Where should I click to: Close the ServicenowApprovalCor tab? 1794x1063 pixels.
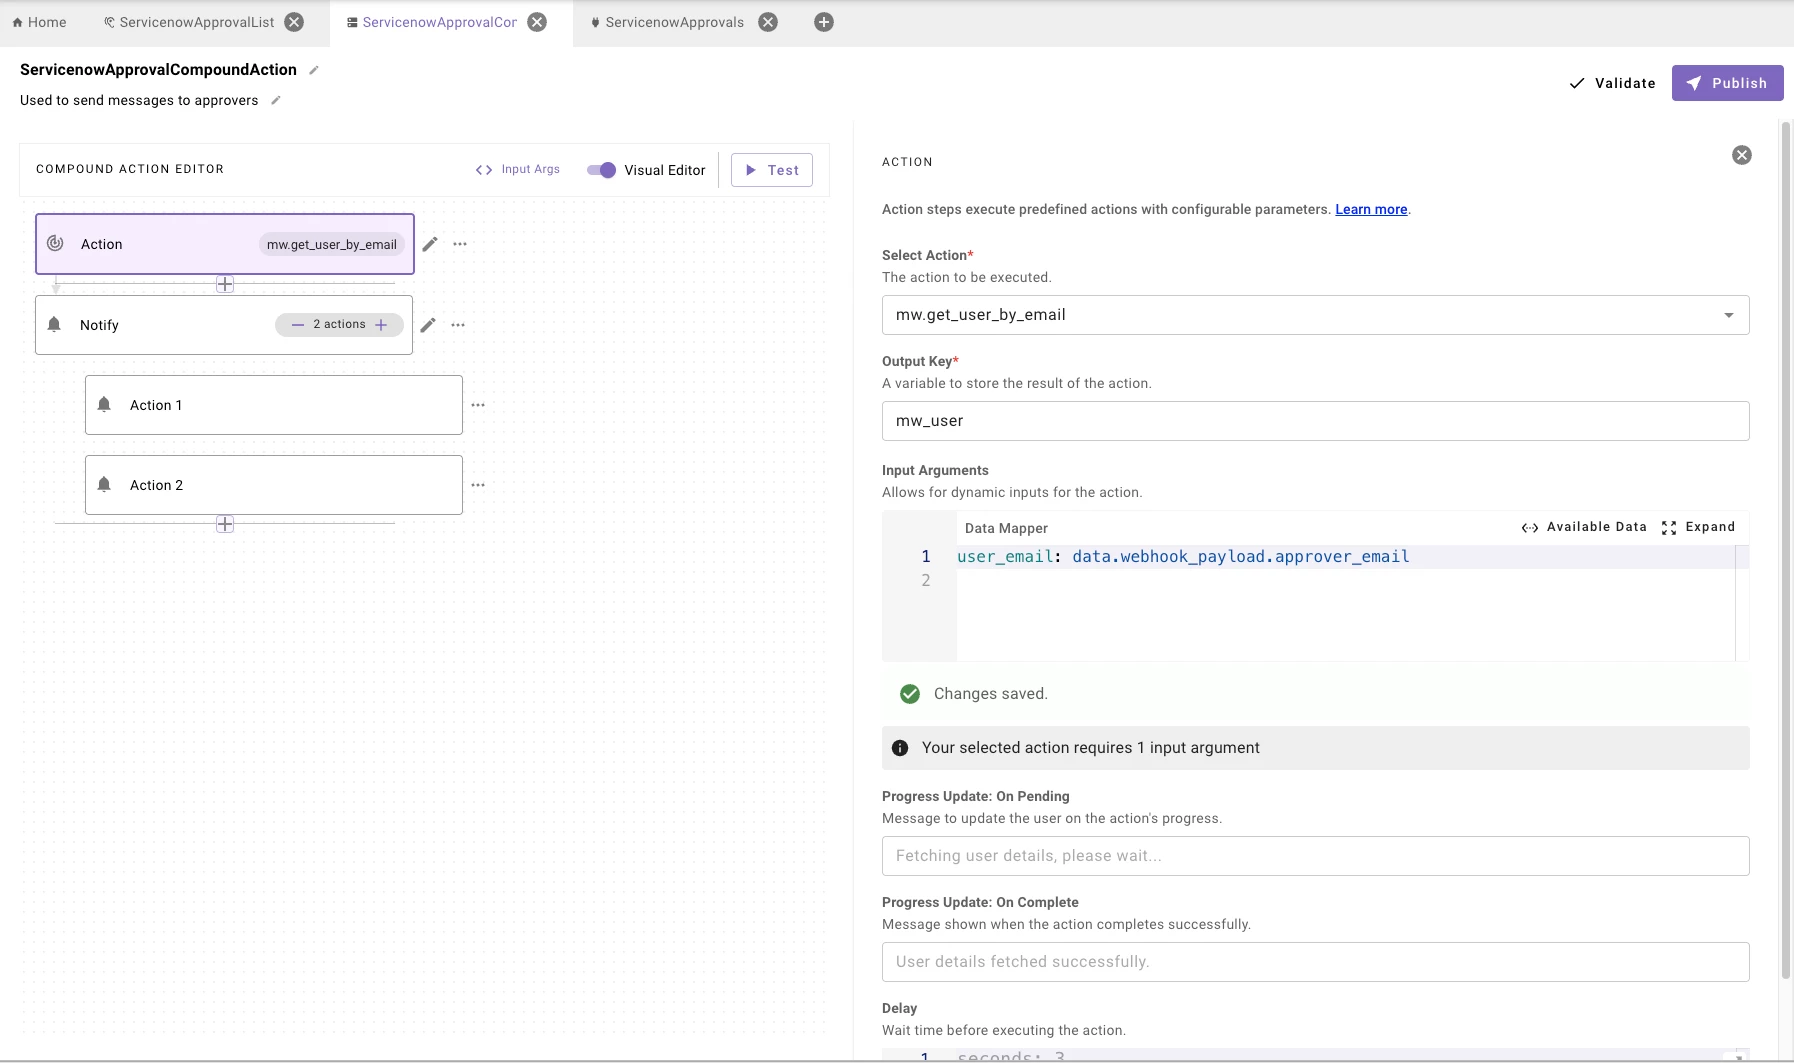537,22
